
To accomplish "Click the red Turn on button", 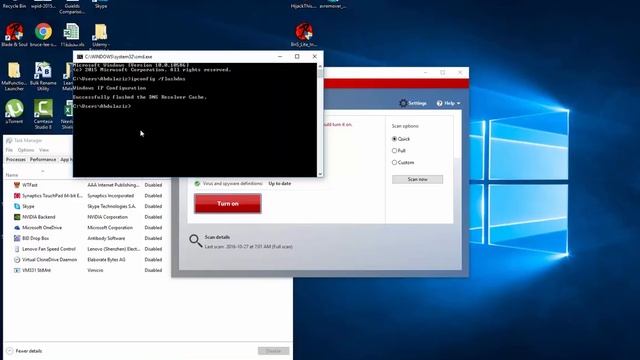I will [x=228, y=204].
